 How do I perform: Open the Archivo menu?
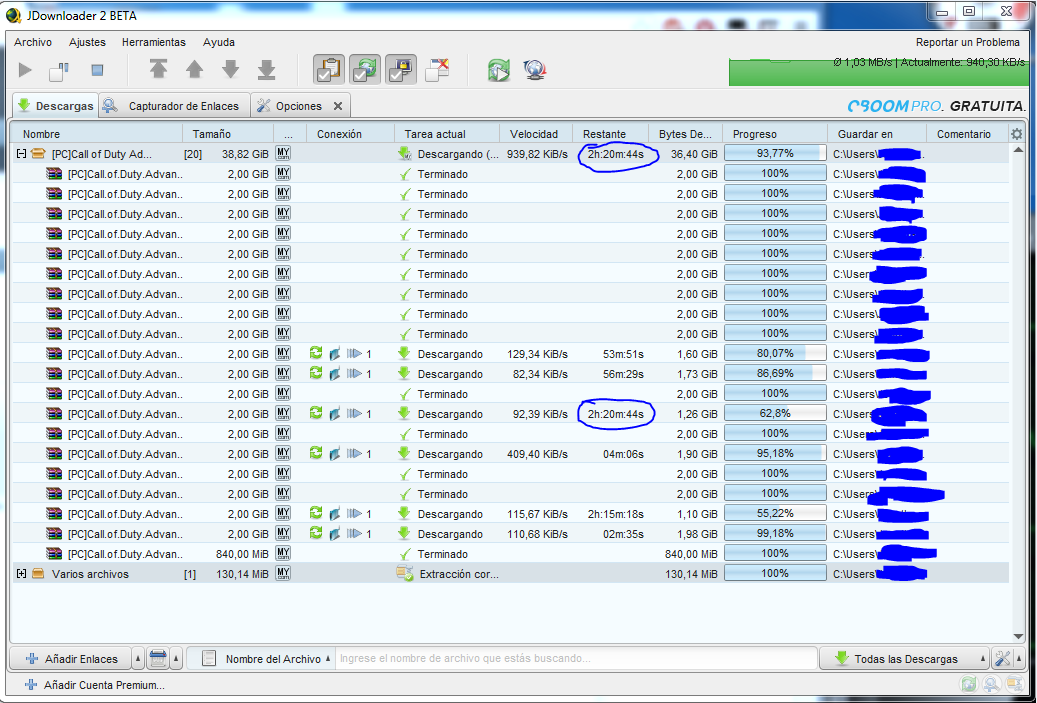(32, 42)
